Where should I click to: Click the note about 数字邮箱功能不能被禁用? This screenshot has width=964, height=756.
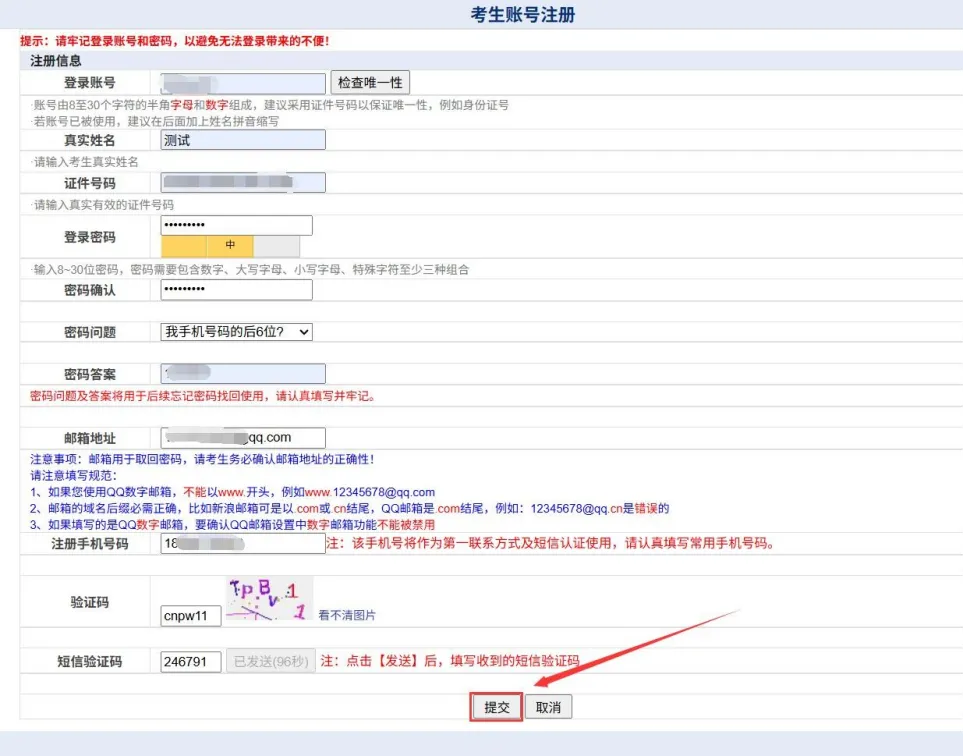pyautogui.click(x=232, y=525)
